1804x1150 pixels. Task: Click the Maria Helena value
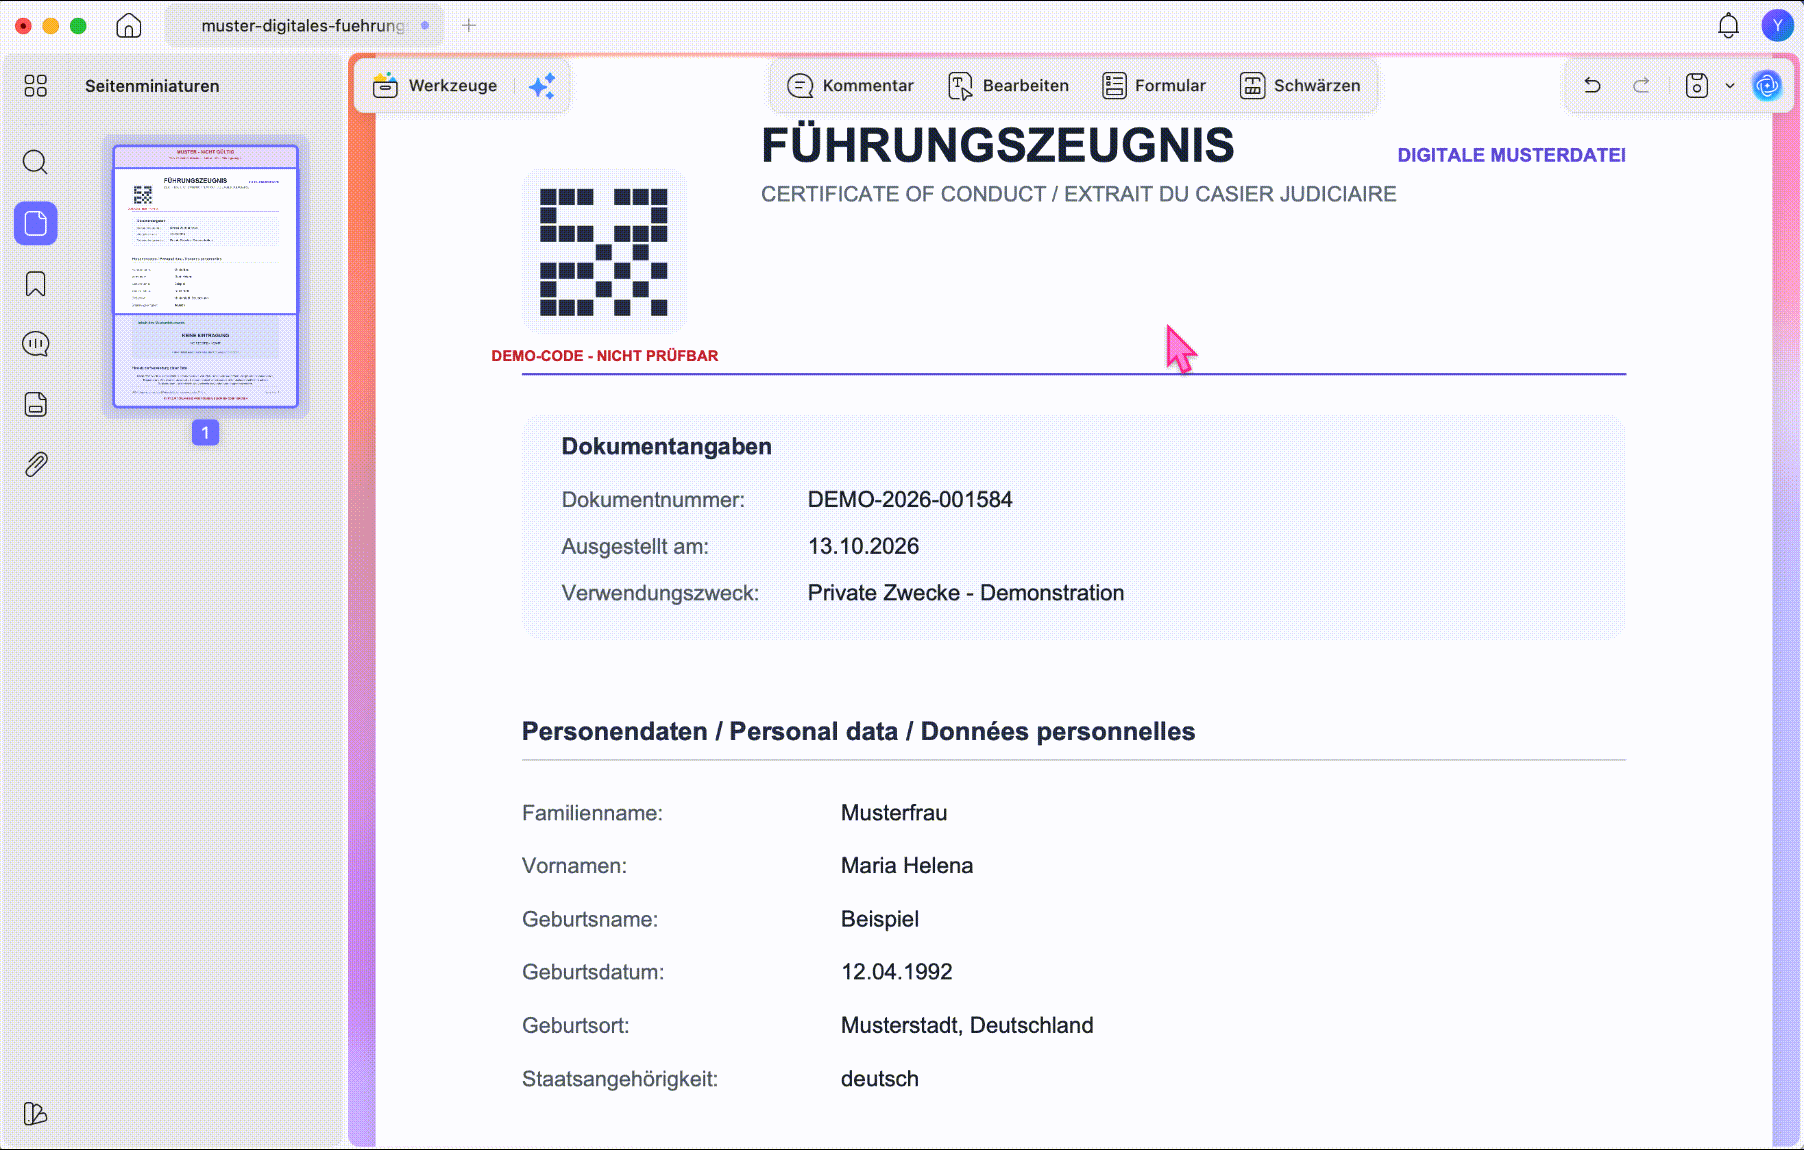(906, 866)
